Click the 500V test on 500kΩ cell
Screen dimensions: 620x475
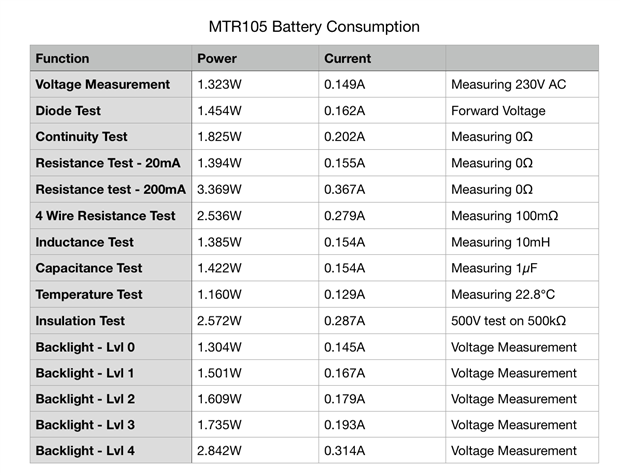coord(509,320)
